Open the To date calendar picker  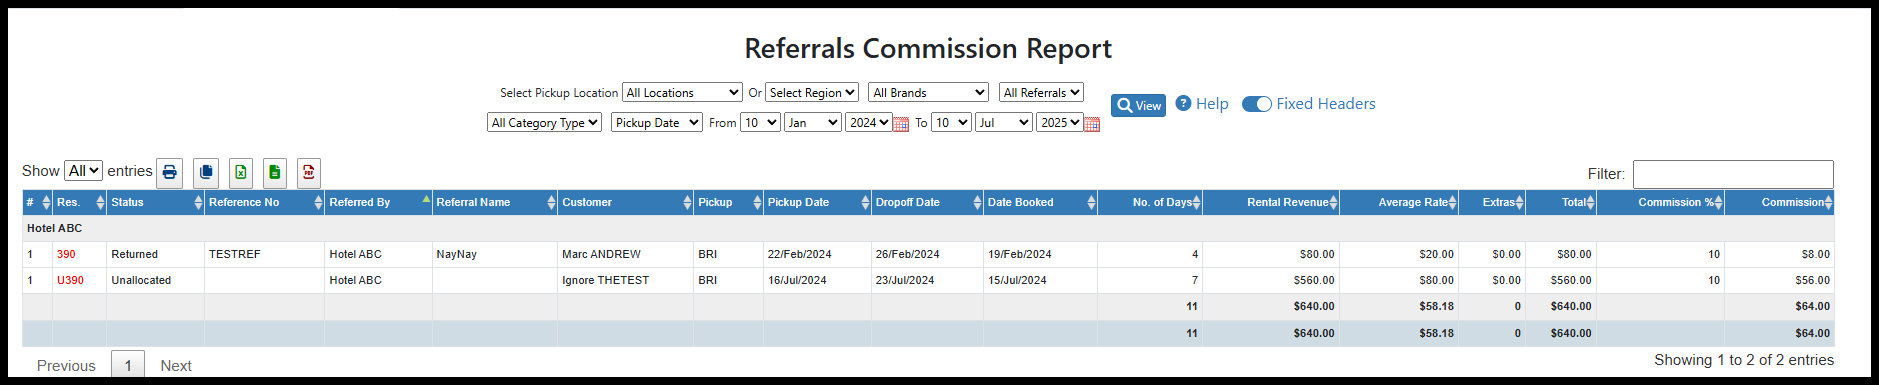coord(1092,124)
